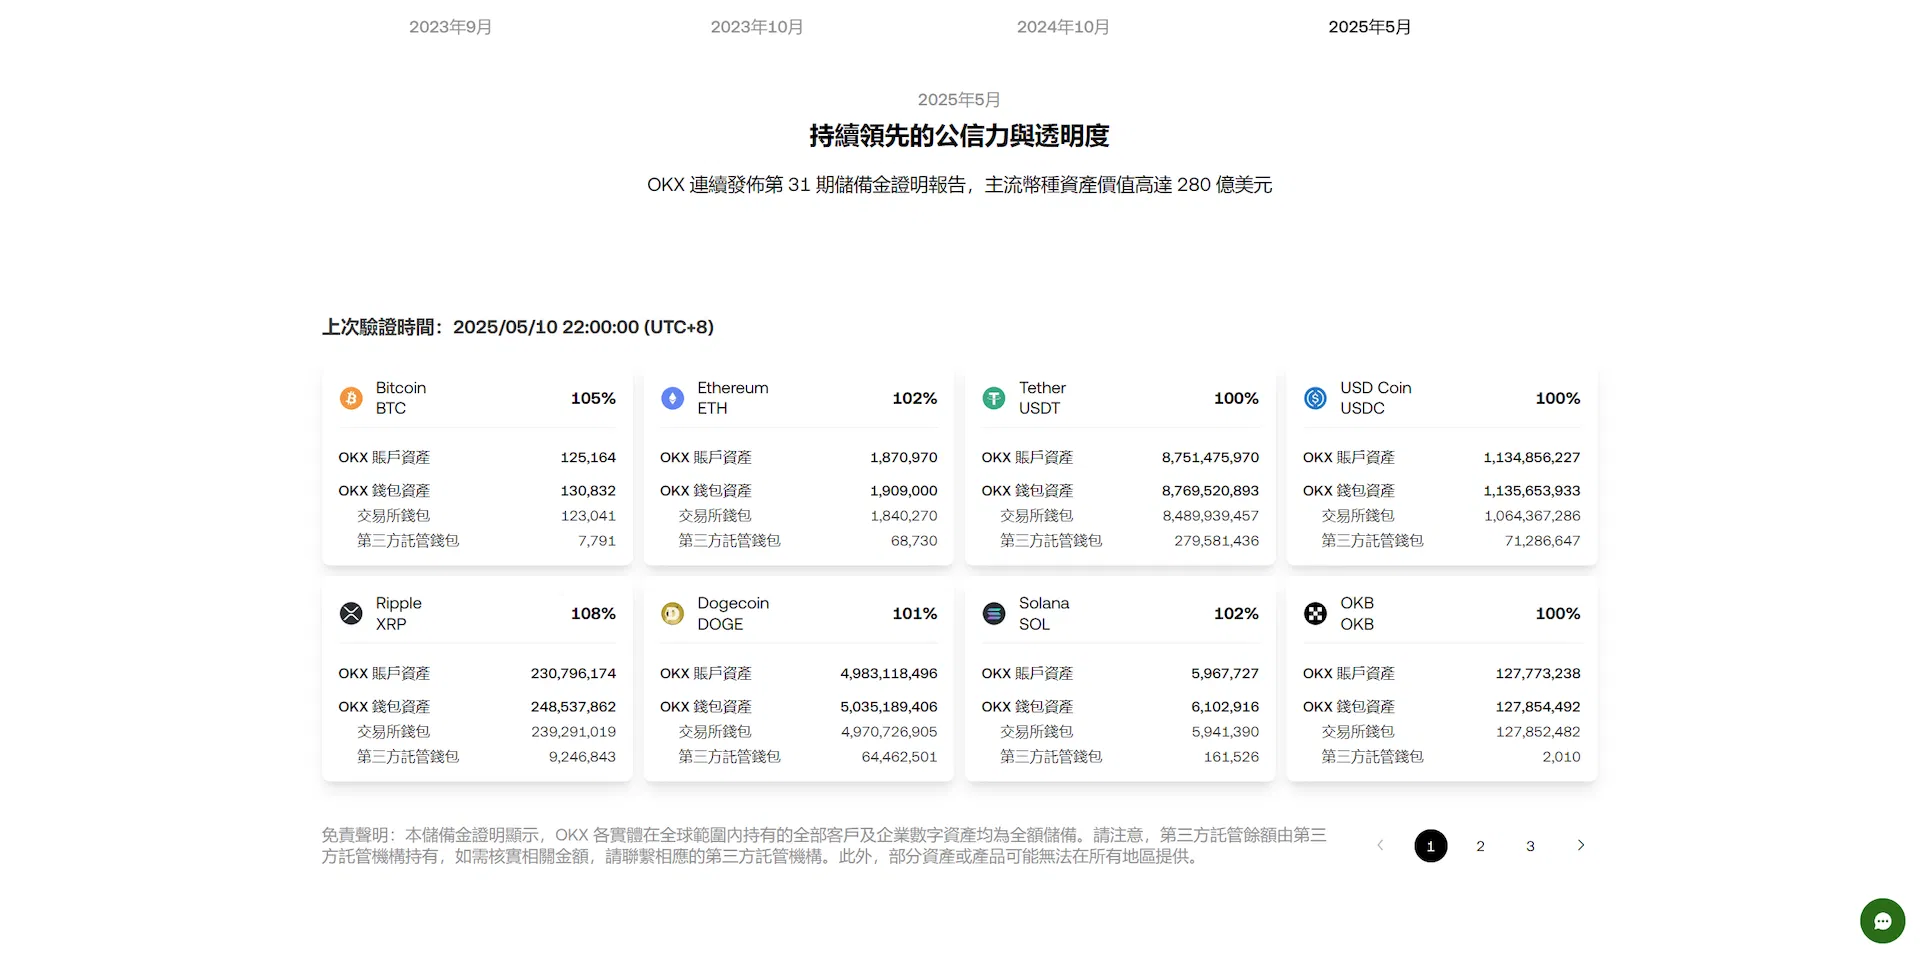The height and width of the screenshot is (955, 1920).
Task: Click the Bitcoin orange coin icon
Action: [351, 398]
